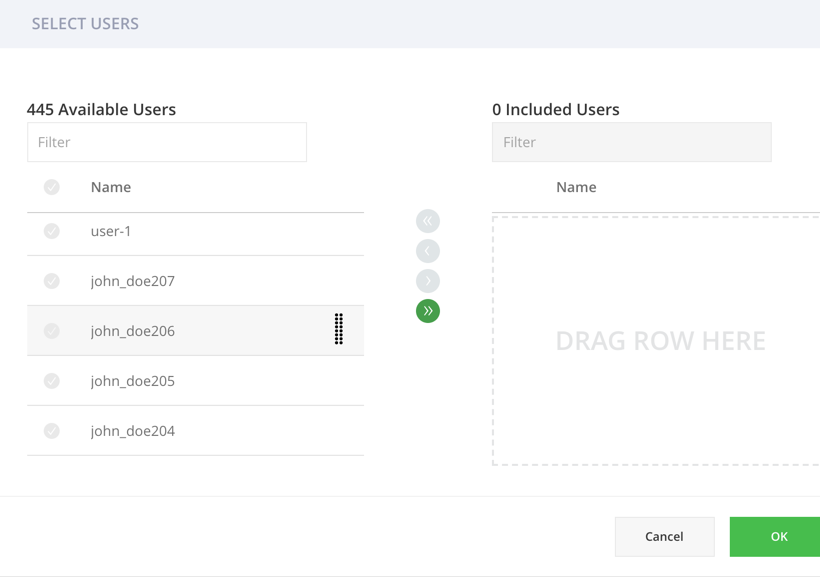
Task: Click the single left arrow transfer icon
Action: coord(427,251)
